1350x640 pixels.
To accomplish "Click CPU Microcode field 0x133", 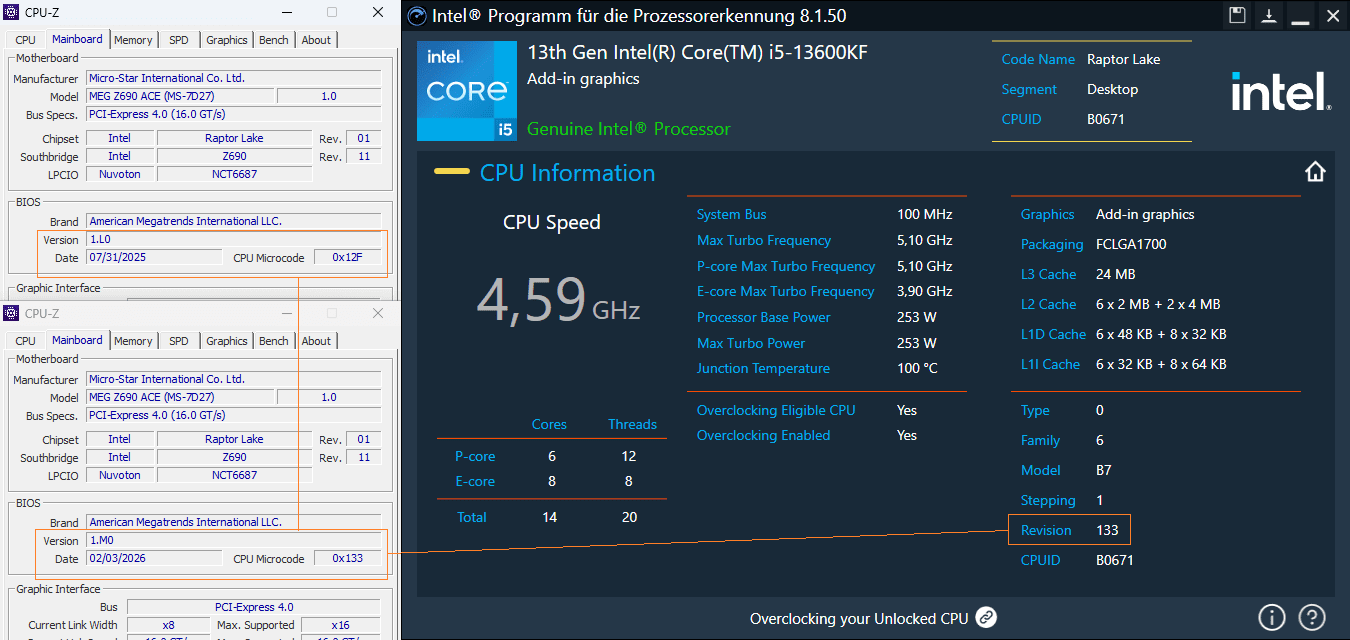I will coord(347,559).
